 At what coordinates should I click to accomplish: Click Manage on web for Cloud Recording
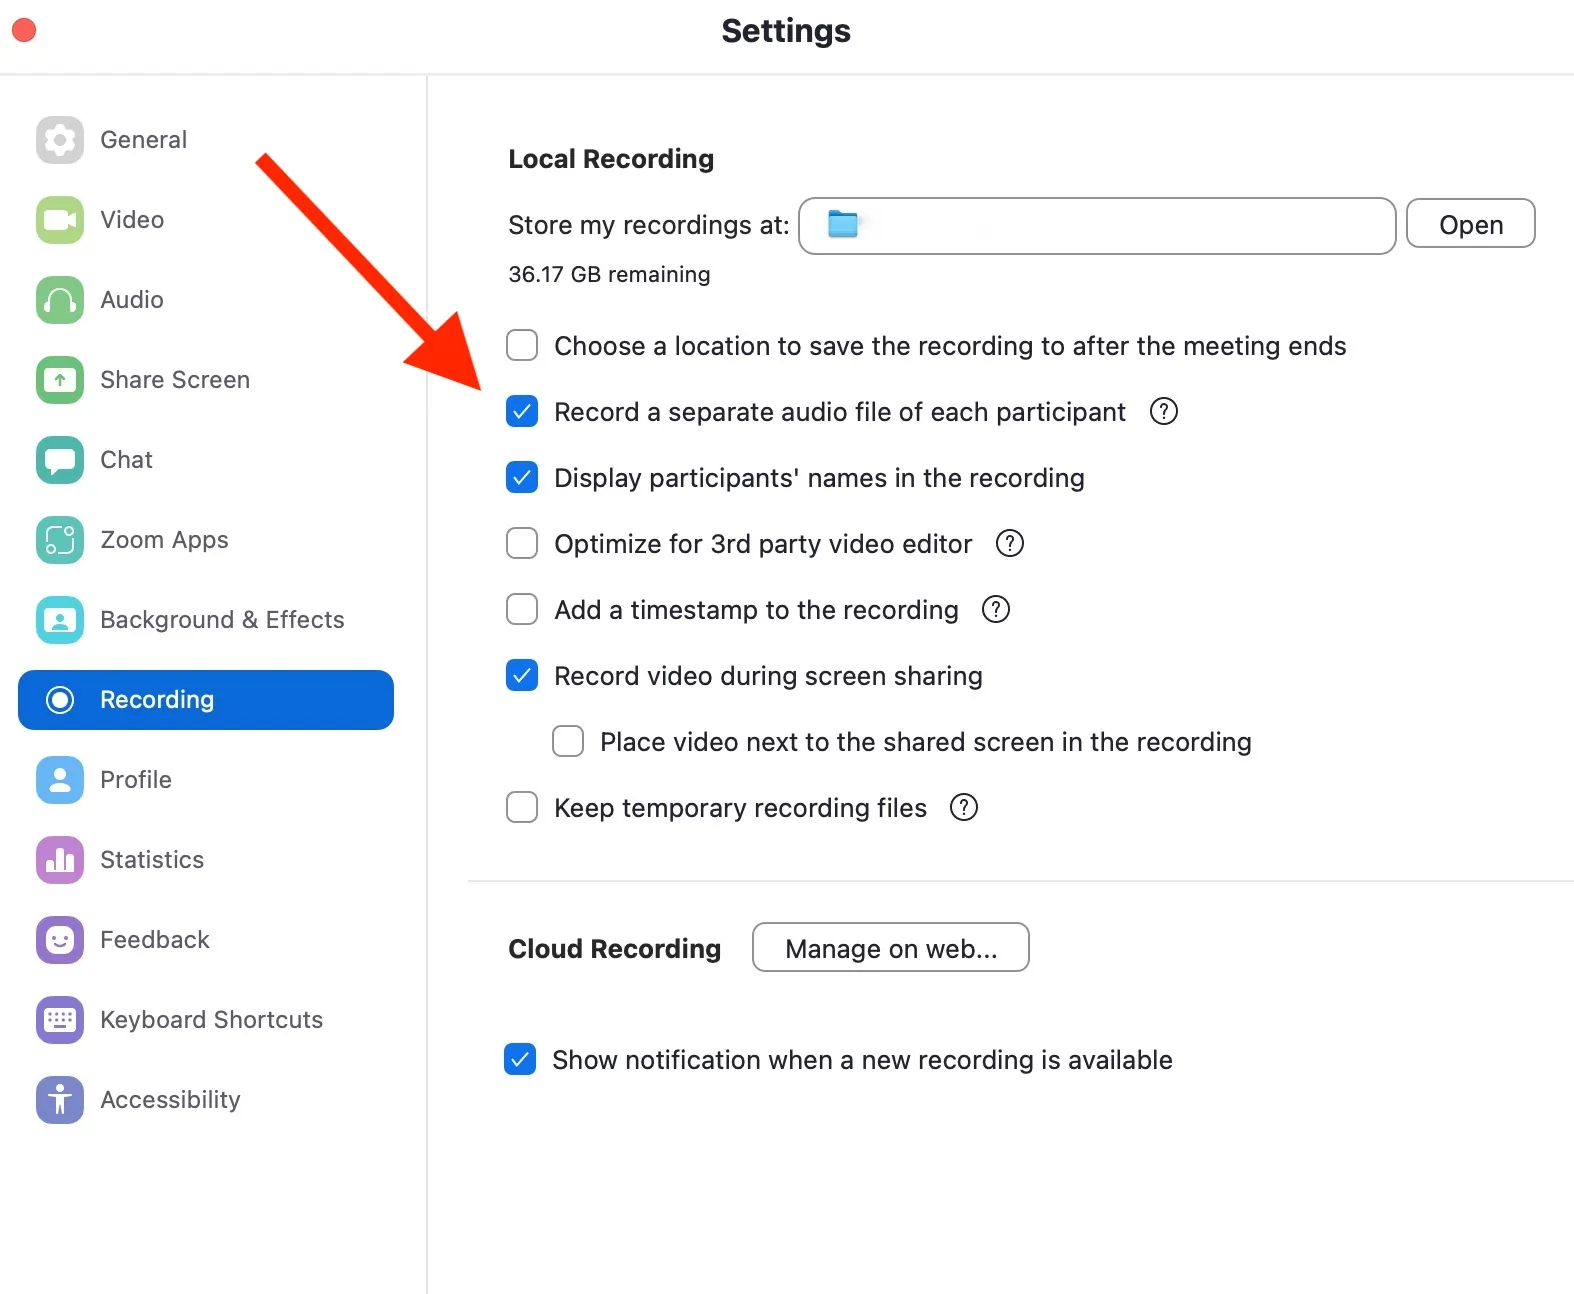click(890, 947)
